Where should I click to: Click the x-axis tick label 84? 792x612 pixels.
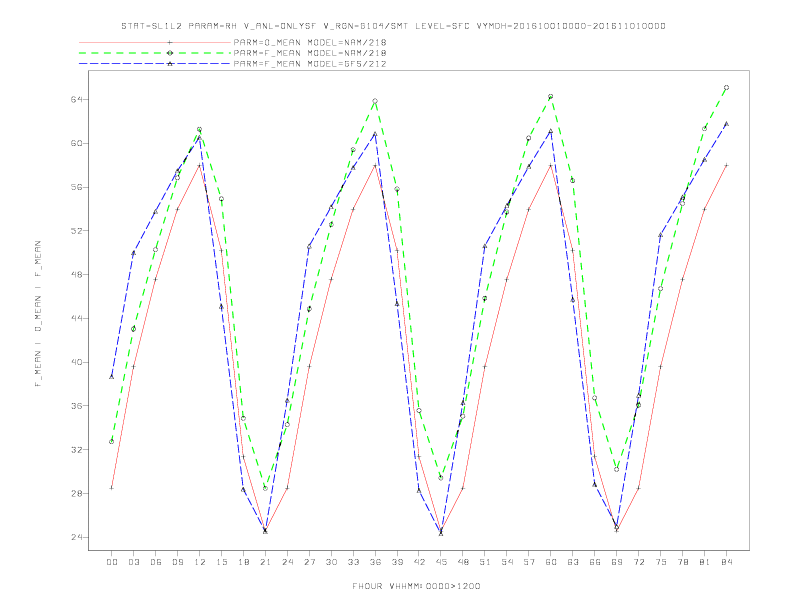point(726,562)
